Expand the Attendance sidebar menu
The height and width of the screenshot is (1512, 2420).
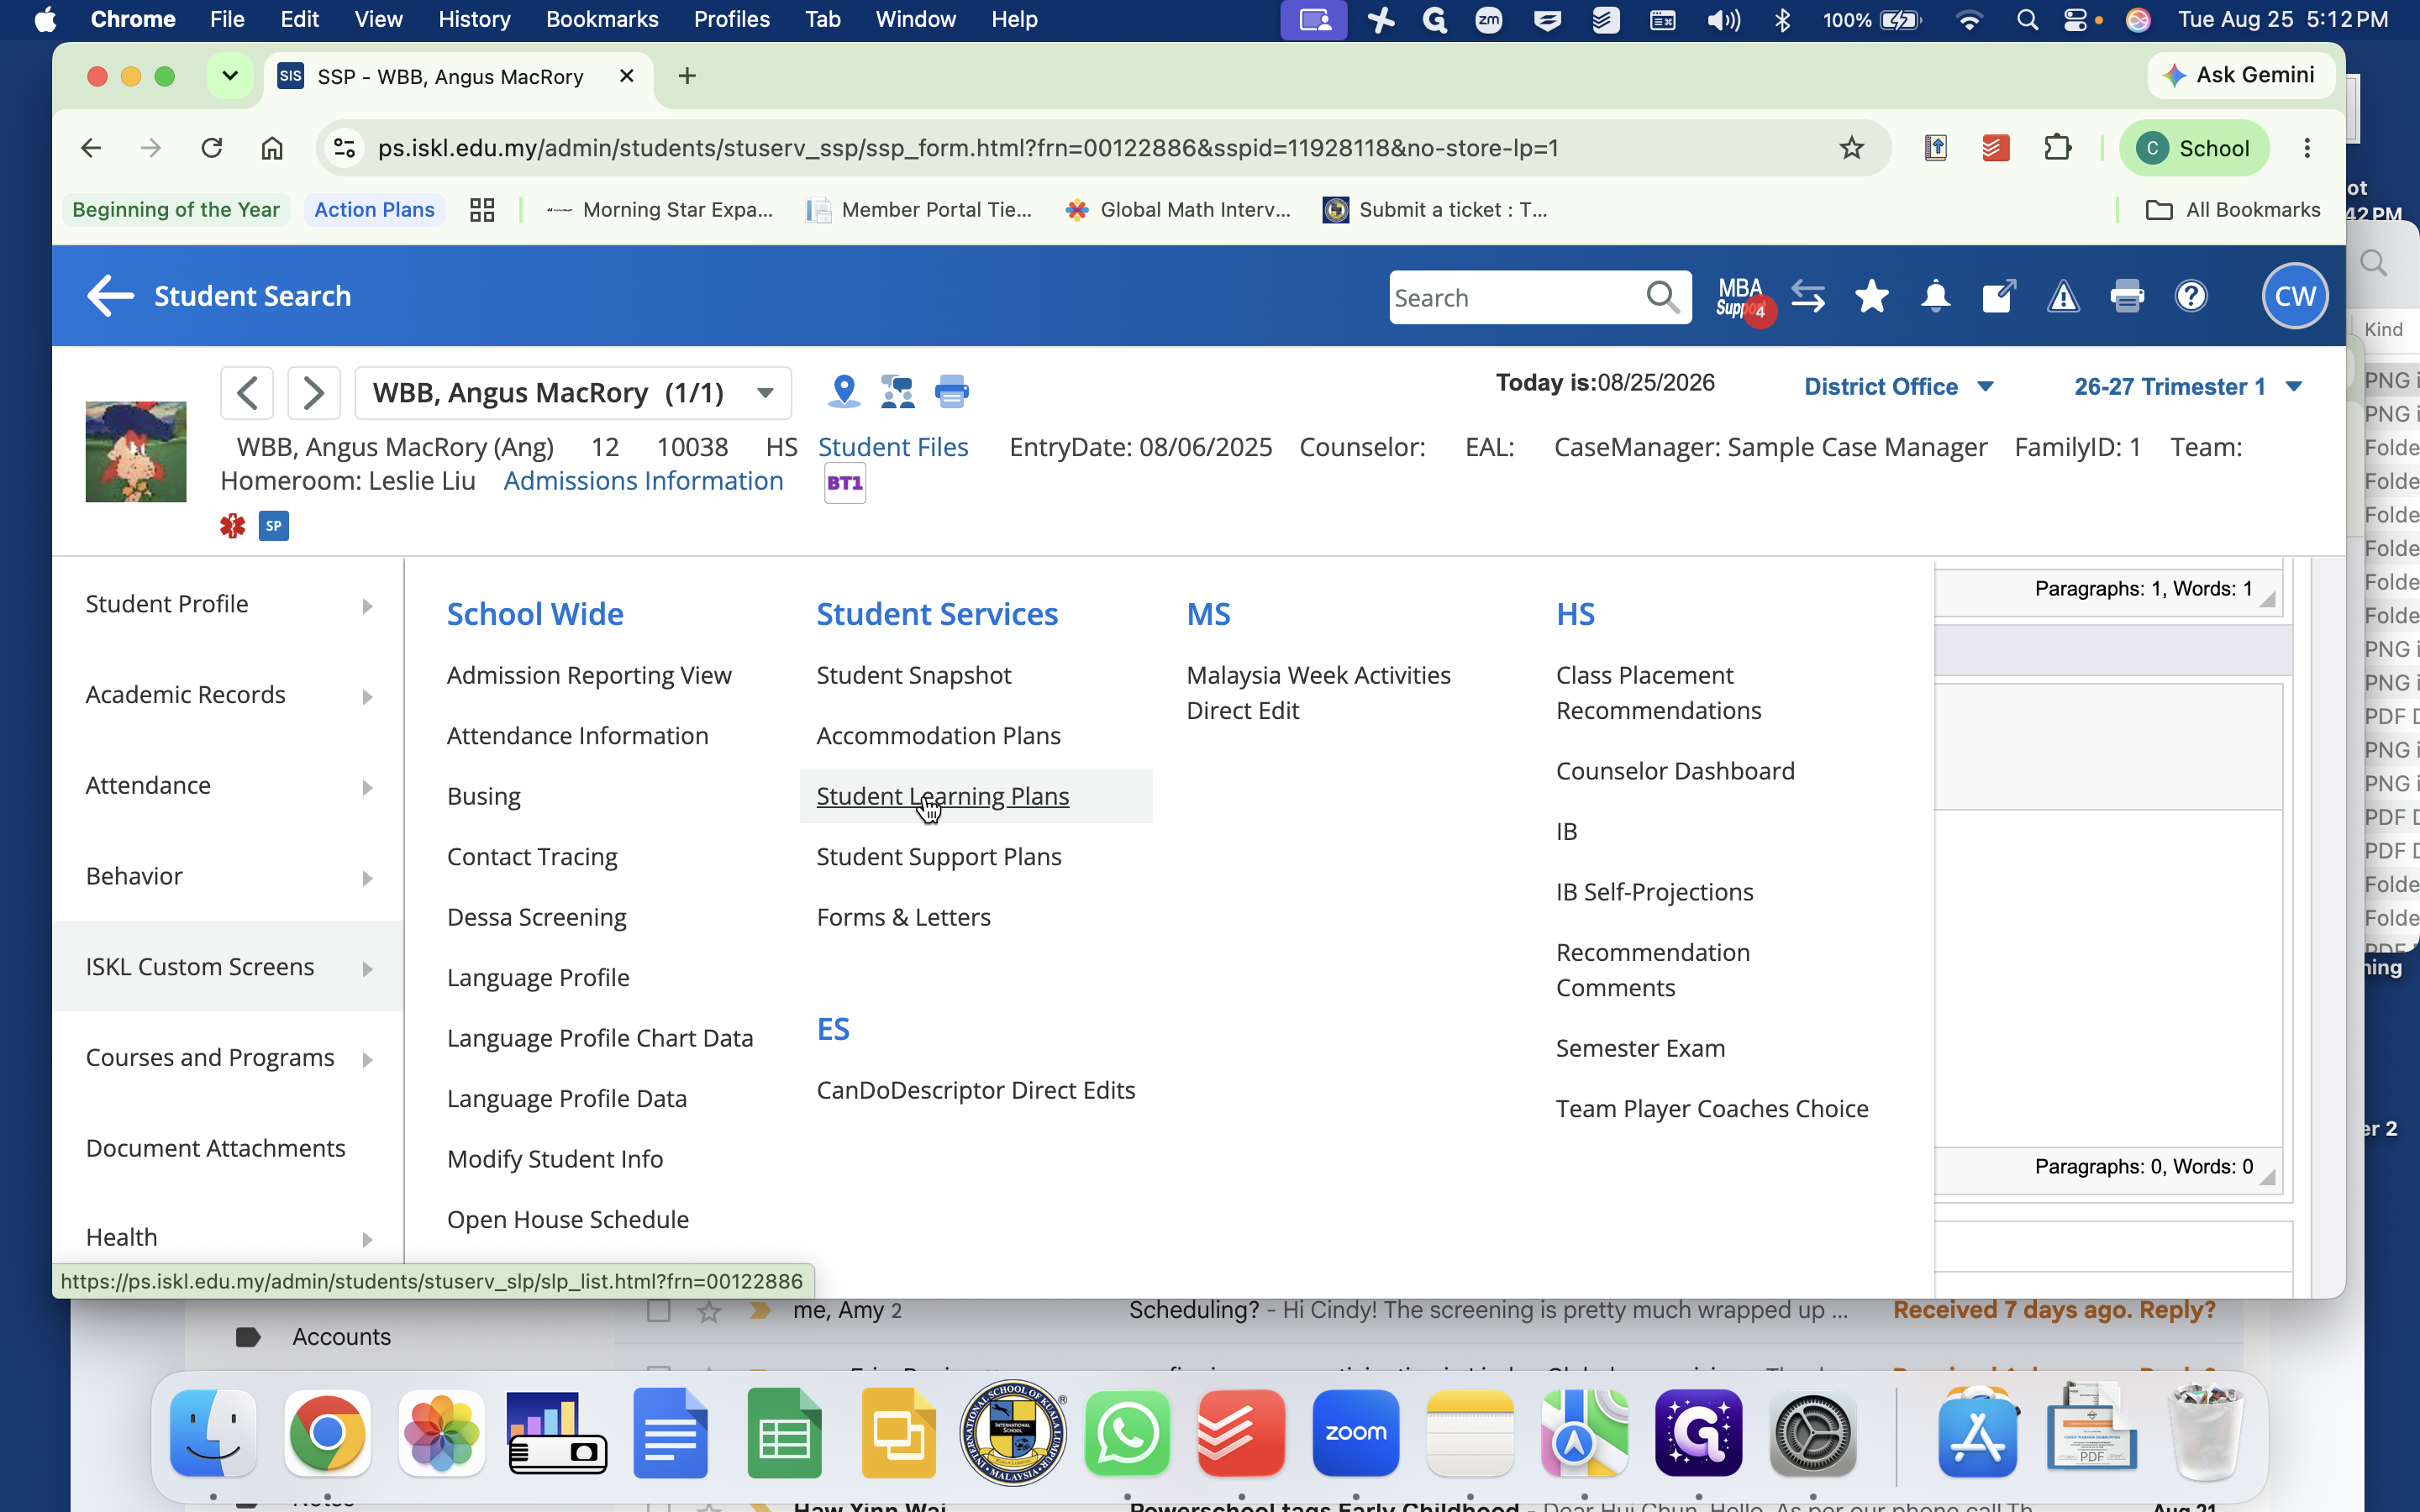229,786
